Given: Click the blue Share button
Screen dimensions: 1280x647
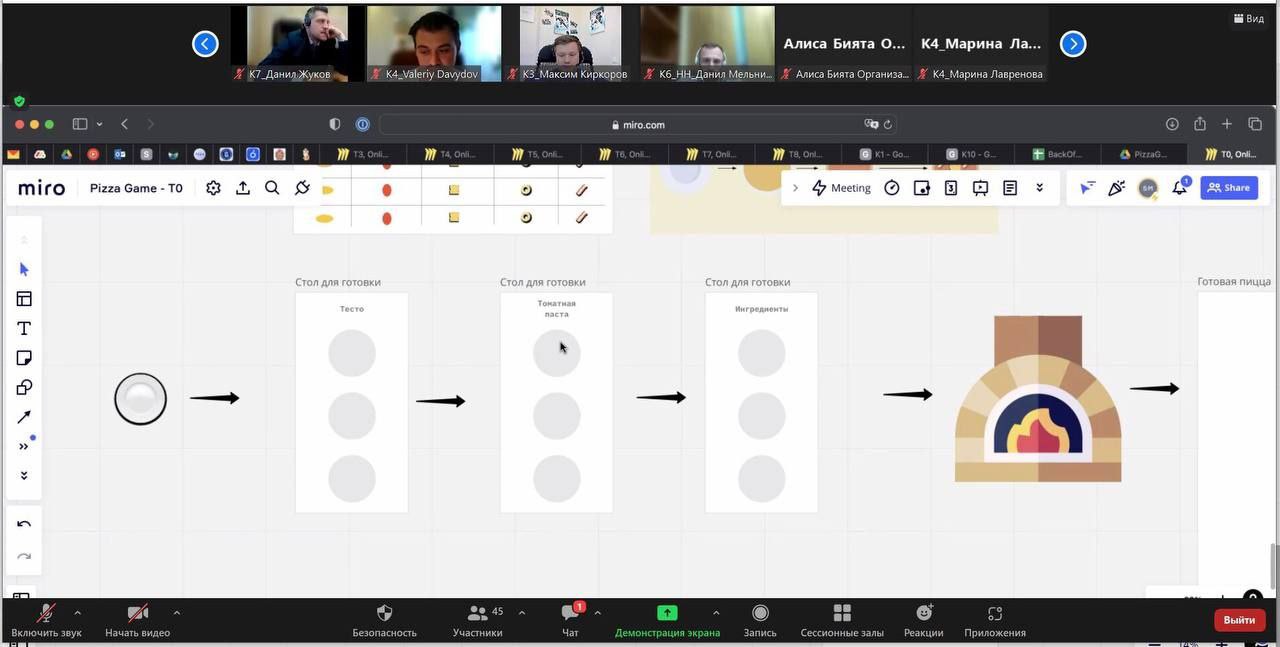Looking at the screenshot, I should coord(1229,188).
